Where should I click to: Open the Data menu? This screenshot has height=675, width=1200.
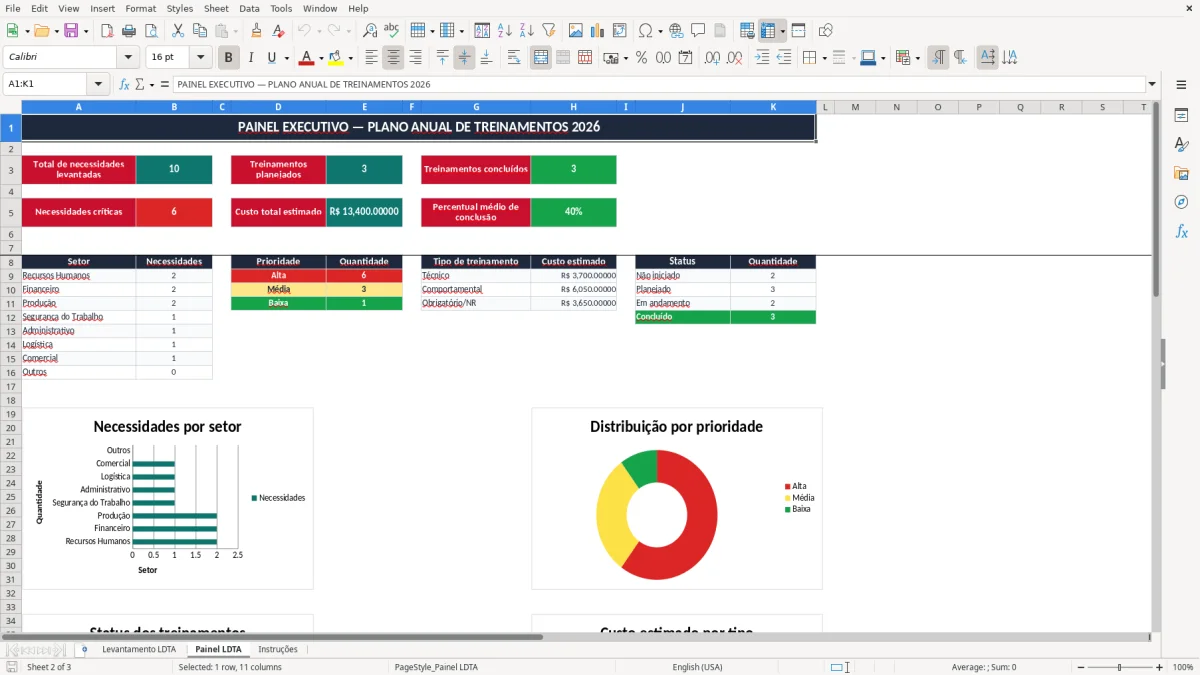pos(249,8)
